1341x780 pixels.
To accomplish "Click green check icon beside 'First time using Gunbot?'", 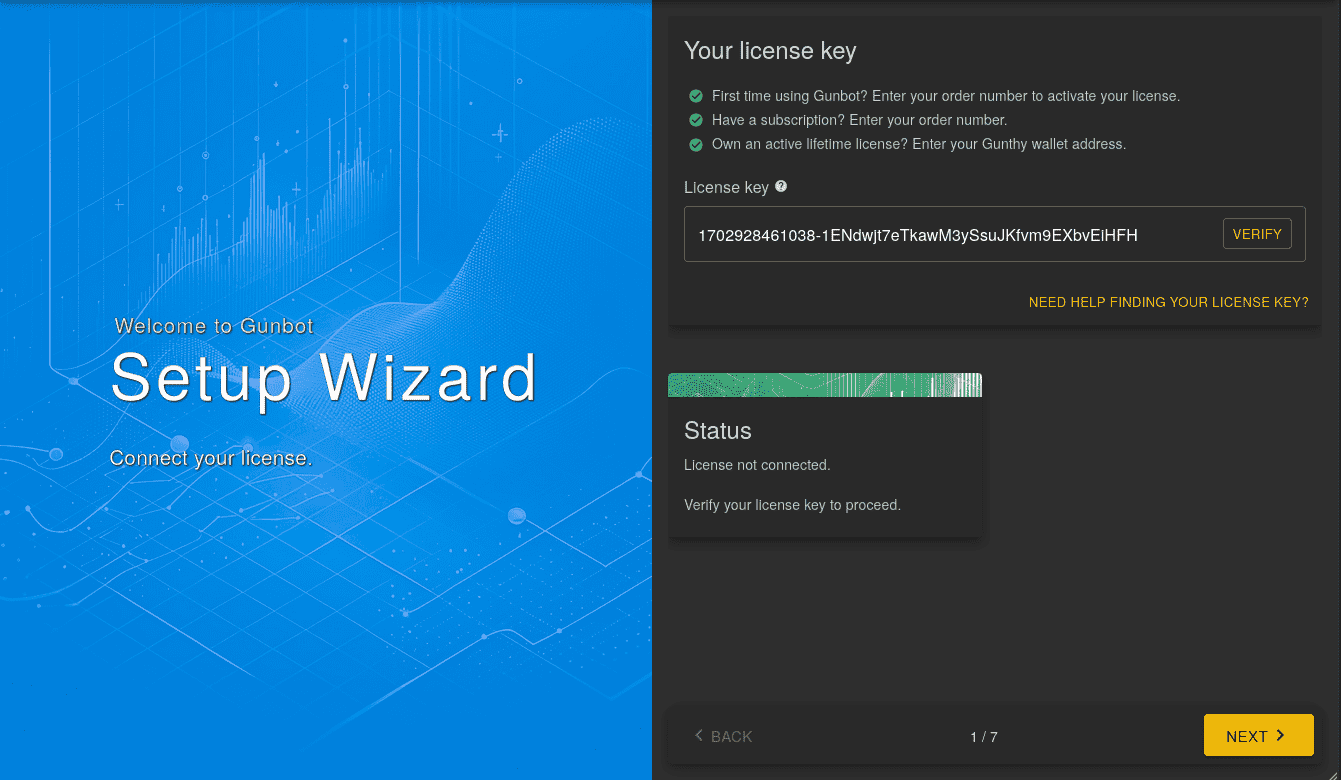I will coord(696,96).
